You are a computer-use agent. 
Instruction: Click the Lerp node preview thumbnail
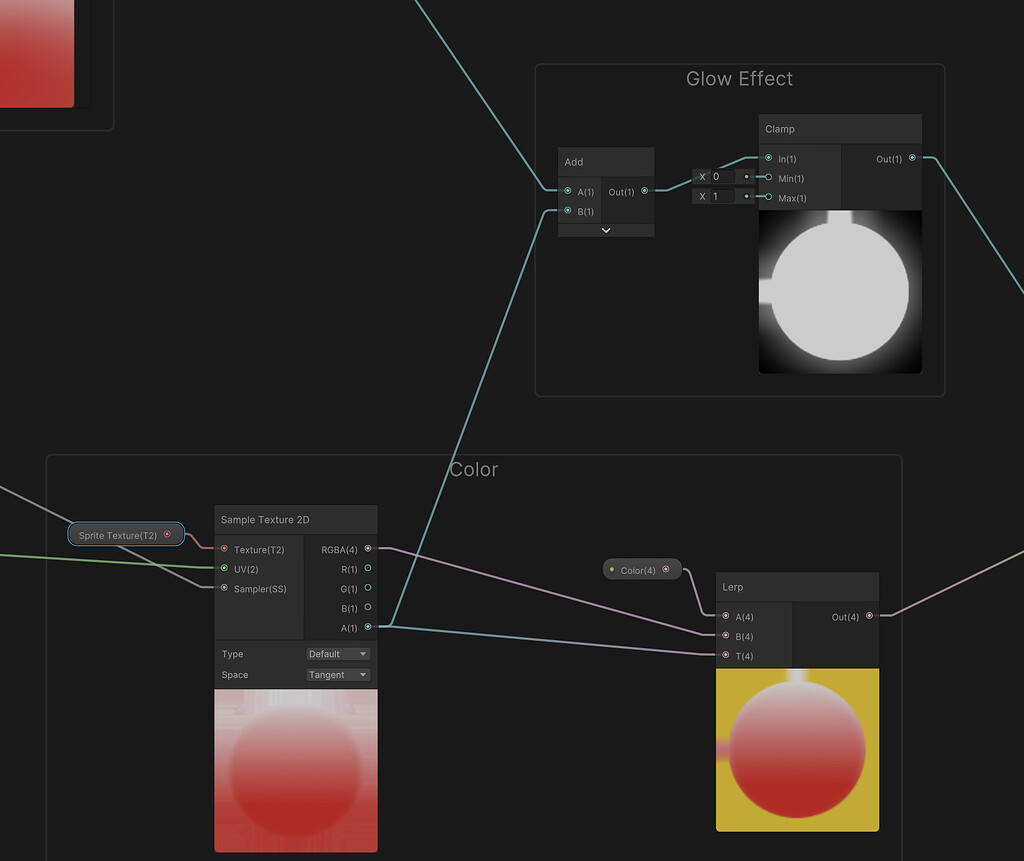797,750
